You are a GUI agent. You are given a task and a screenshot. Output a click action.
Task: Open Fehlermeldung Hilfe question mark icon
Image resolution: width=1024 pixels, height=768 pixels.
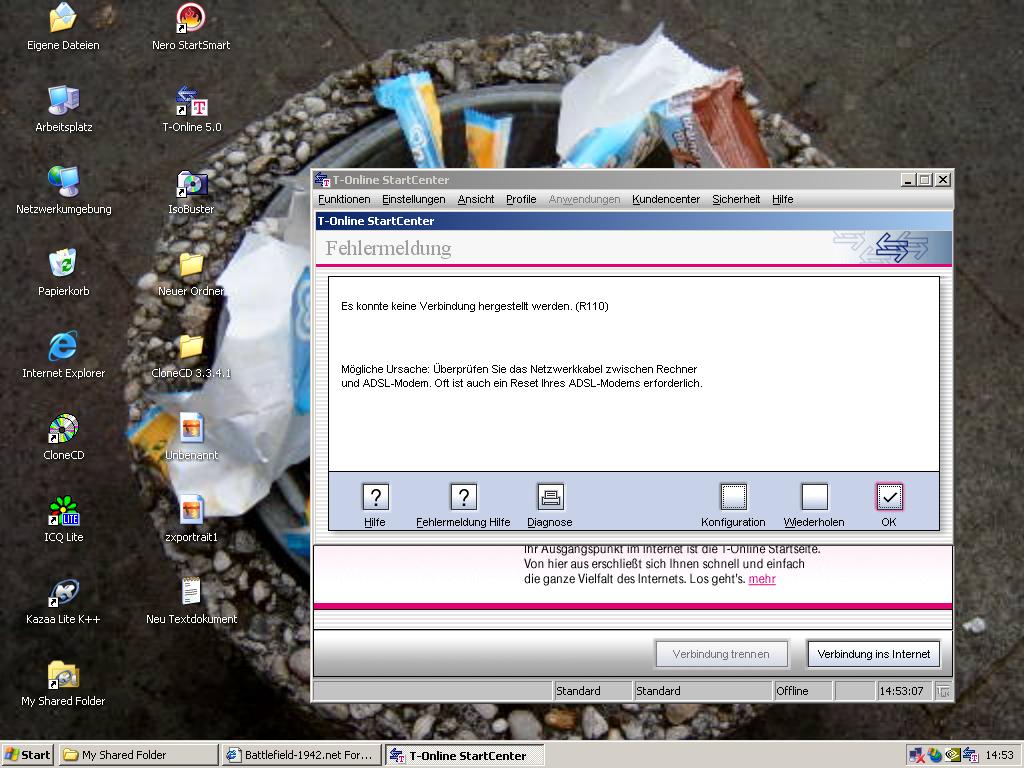point(464,497)
